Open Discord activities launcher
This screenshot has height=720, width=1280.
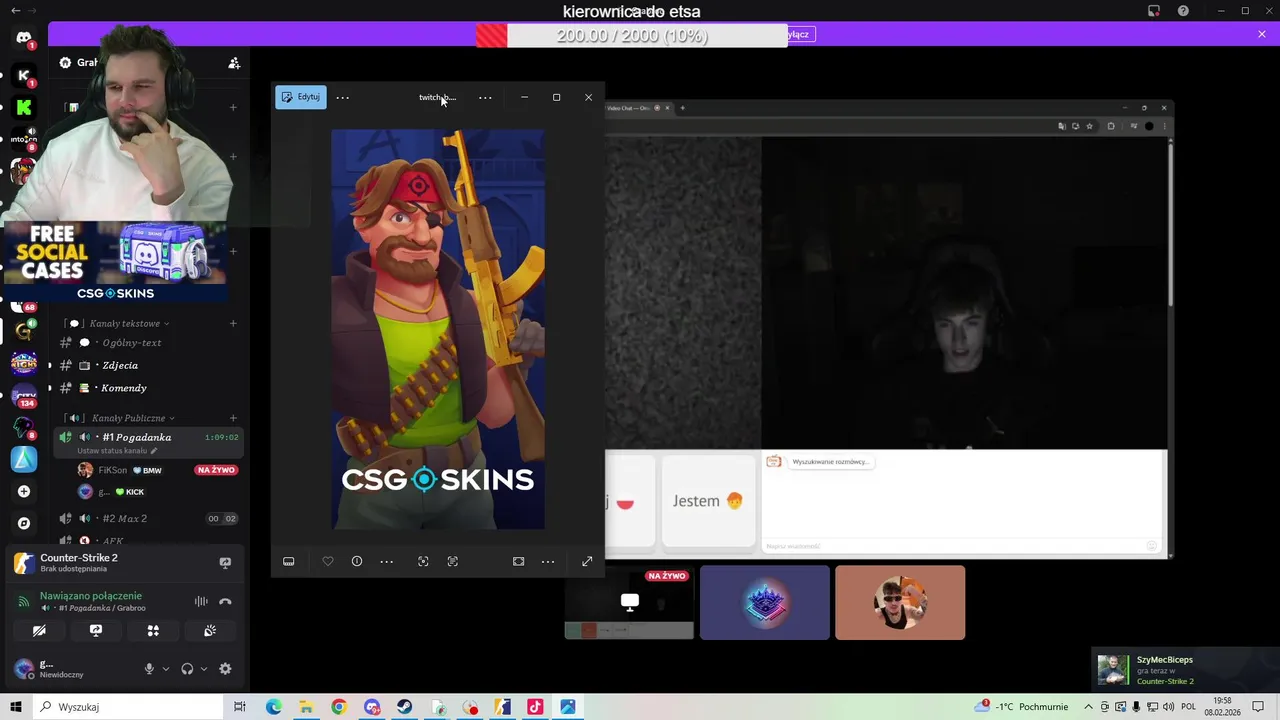click(153, 631)
